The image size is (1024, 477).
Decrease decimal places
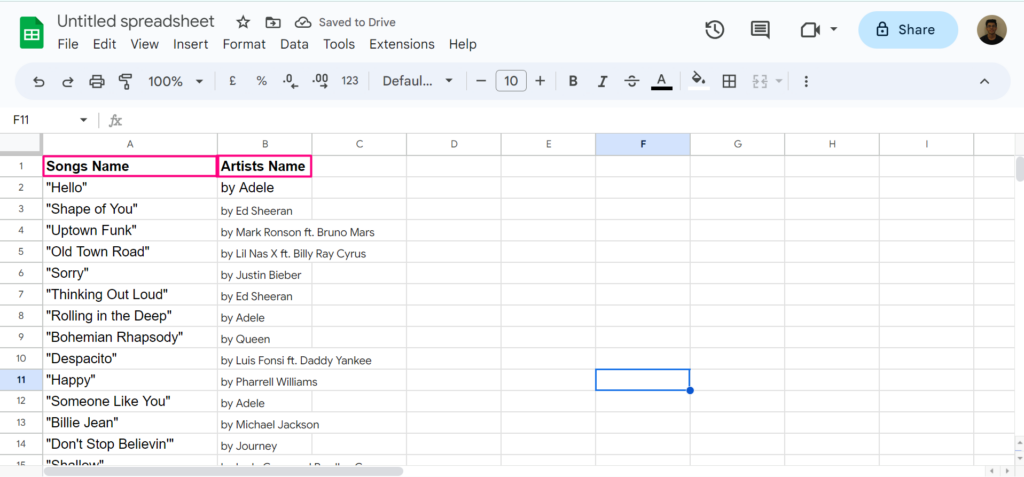[x=290, y=81]
